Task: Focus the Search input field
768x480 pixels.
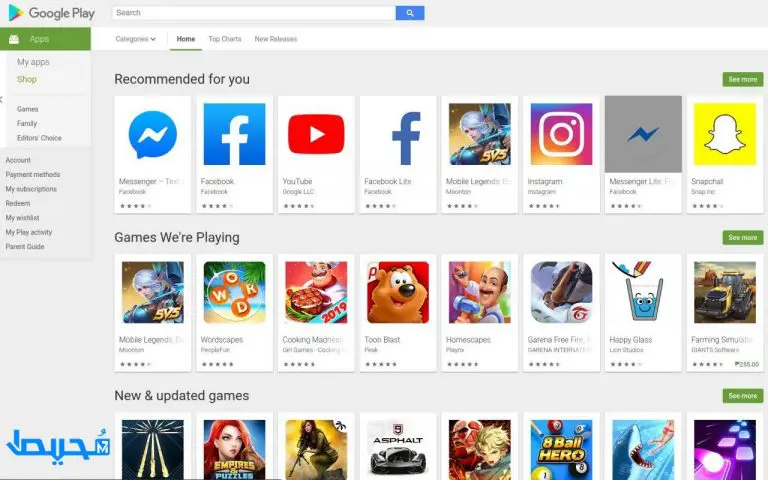Action: pyautogui.click(x=254, y=13)
